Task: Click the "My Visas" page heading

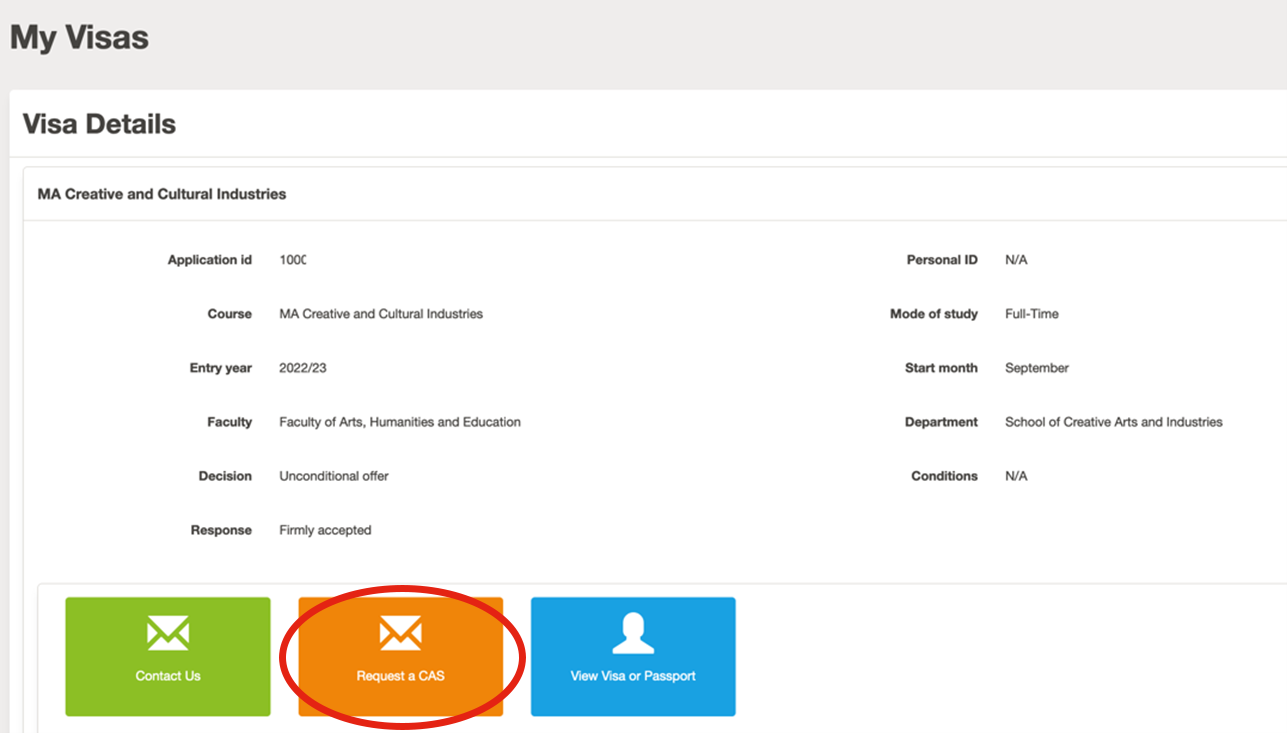Action: click(x=79, y=38)
